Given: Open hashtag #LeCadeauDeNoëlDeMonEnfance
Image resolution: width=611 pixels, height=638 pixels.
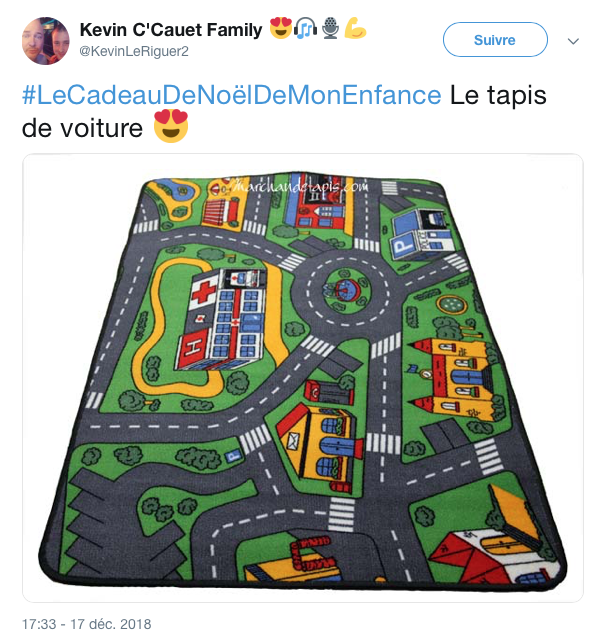Looking at the screenshot, I should pyautogui.click(x=231, y=95).
